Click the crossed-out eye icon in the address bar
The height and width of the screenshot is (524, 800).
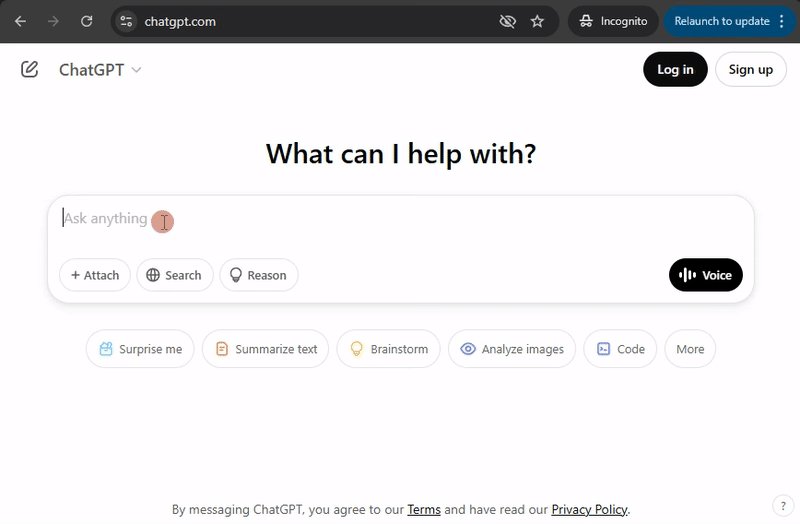coord(507,21)
